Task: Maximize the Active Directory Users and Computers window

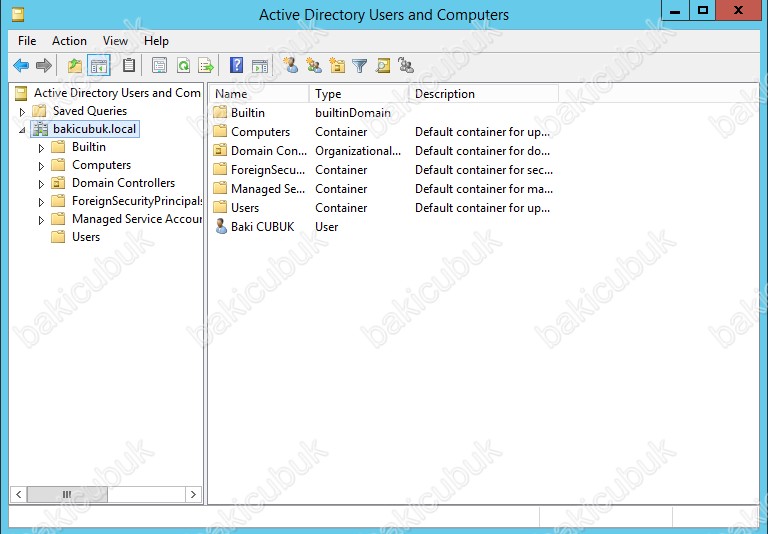Action: [x=702, y=10]
